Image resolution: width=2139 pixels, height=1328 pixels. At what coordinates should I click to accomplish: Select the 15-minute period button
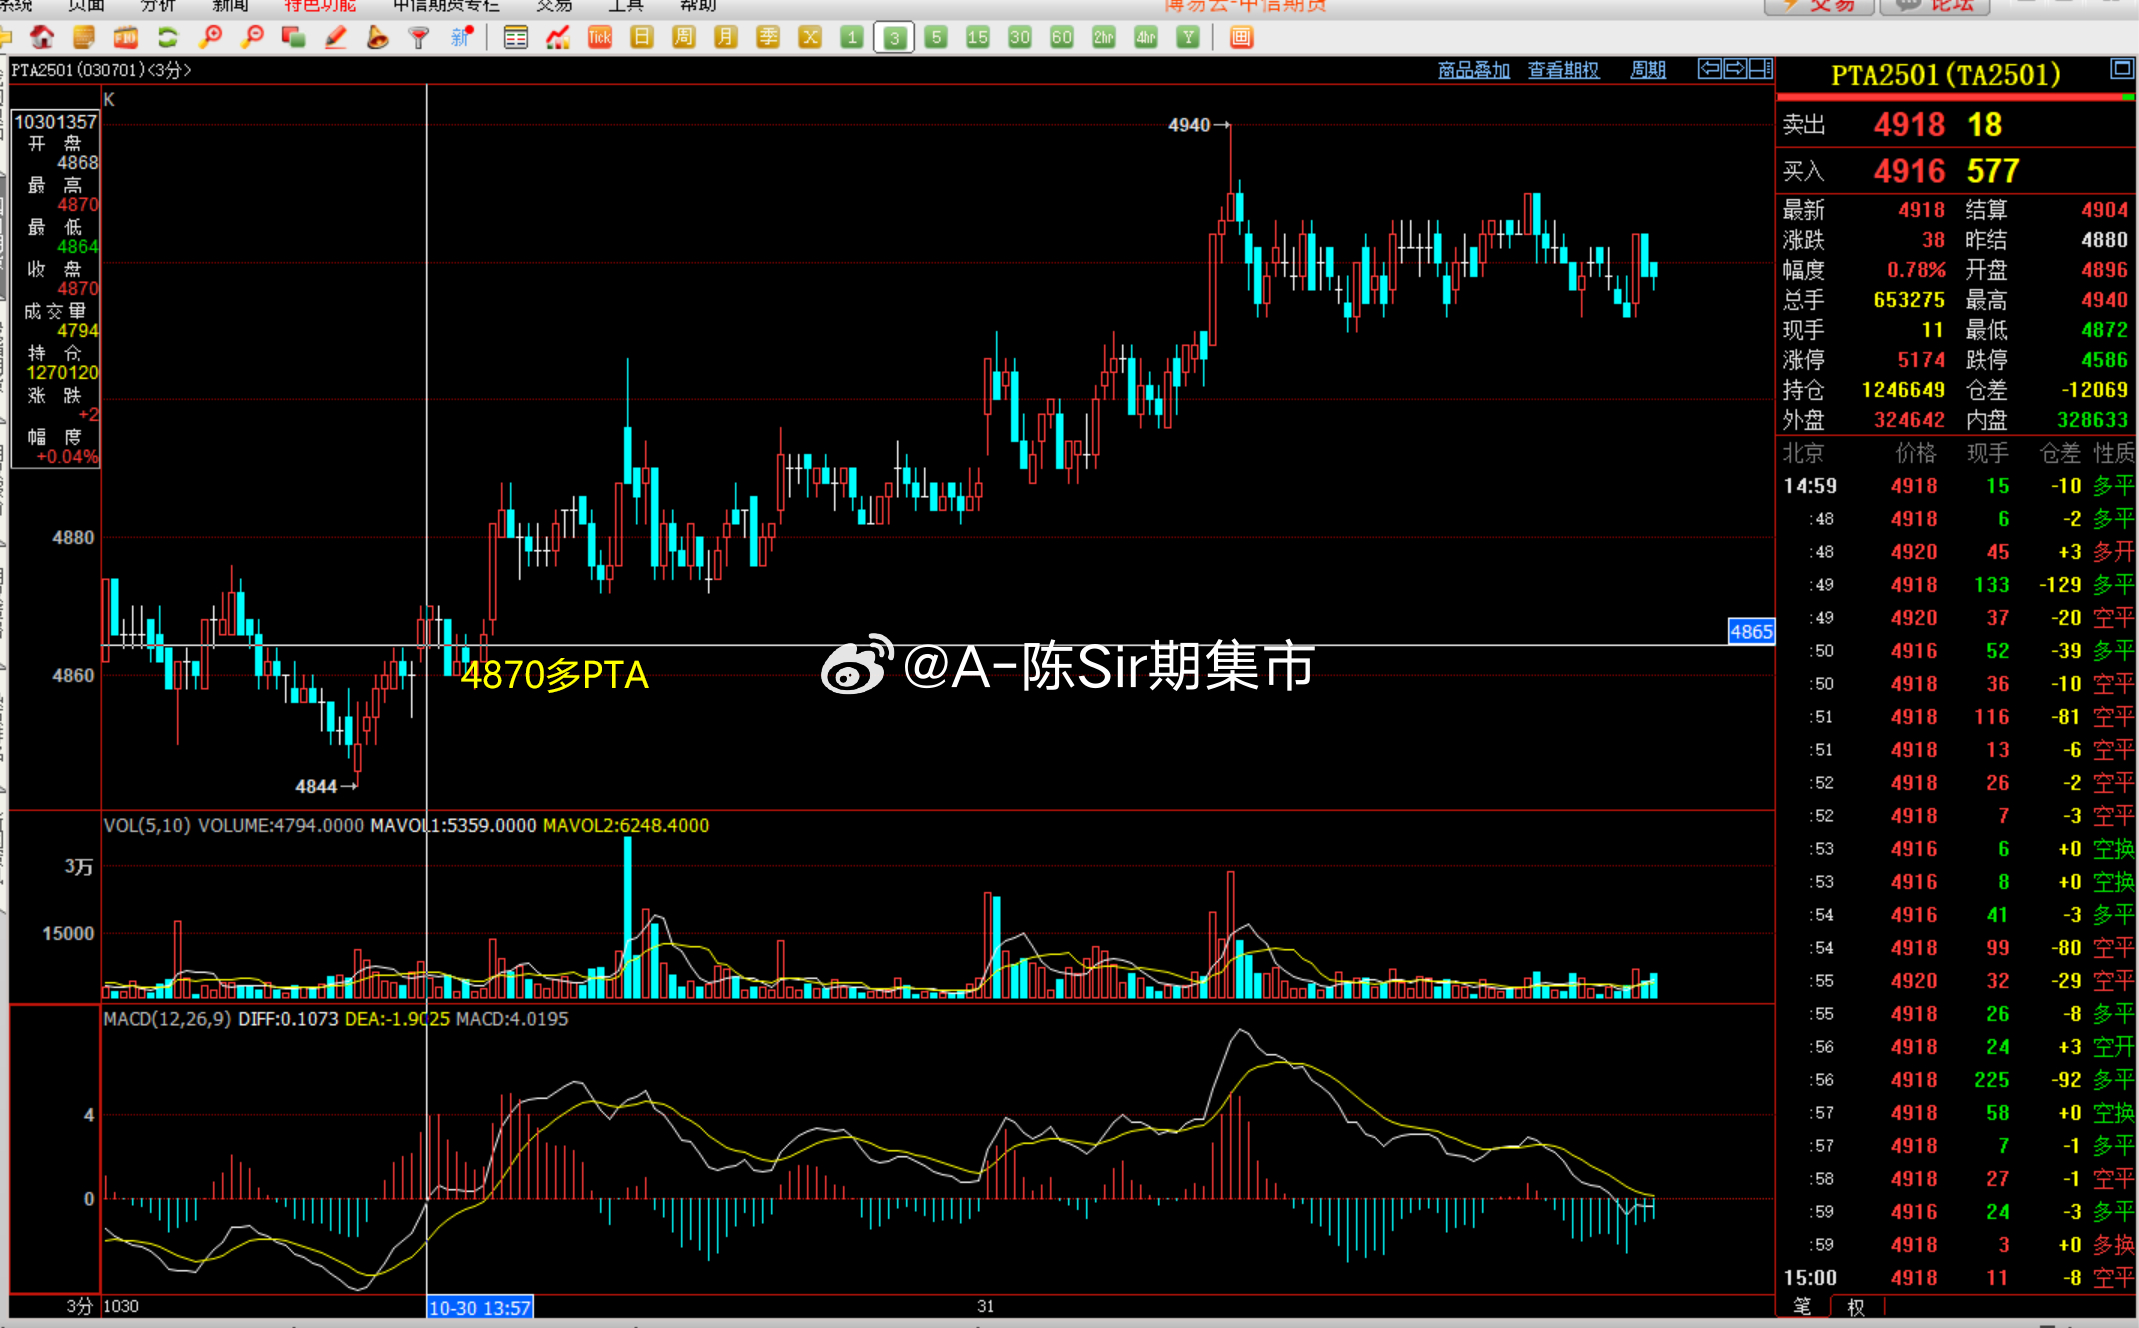[978, 38]
